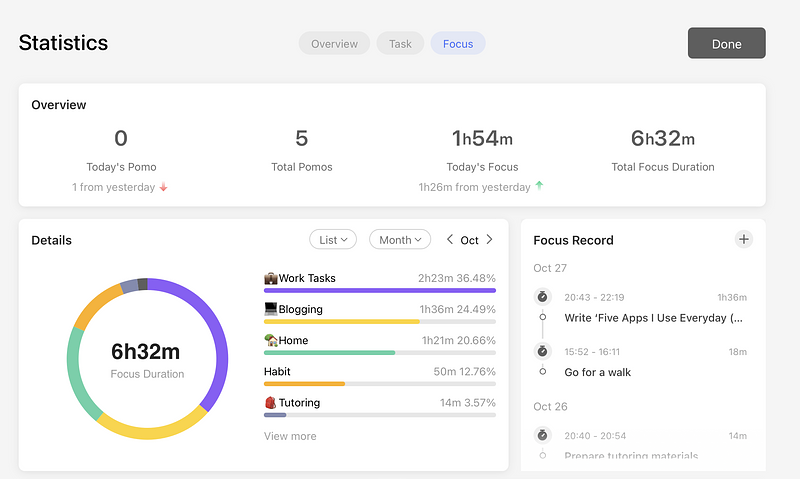The width and height of the screenshot is (800, 479).
Task: Click '1 from yesterday' text
Action: (x=113, y=187)
